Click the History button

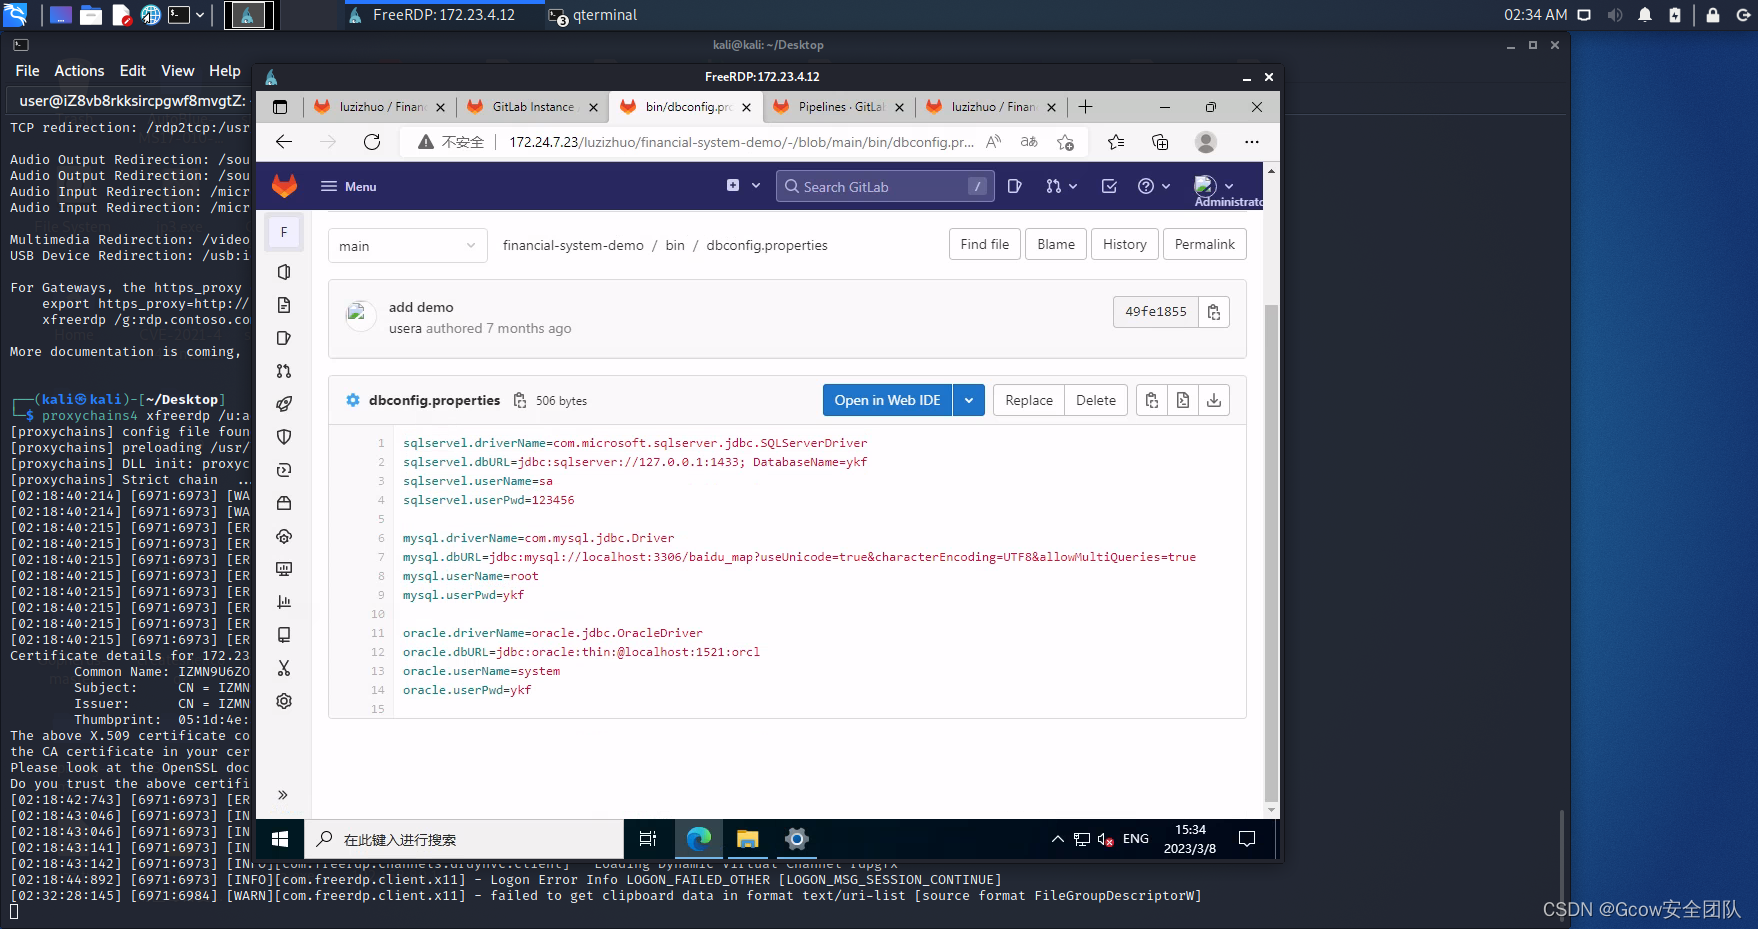point(1124,244)
